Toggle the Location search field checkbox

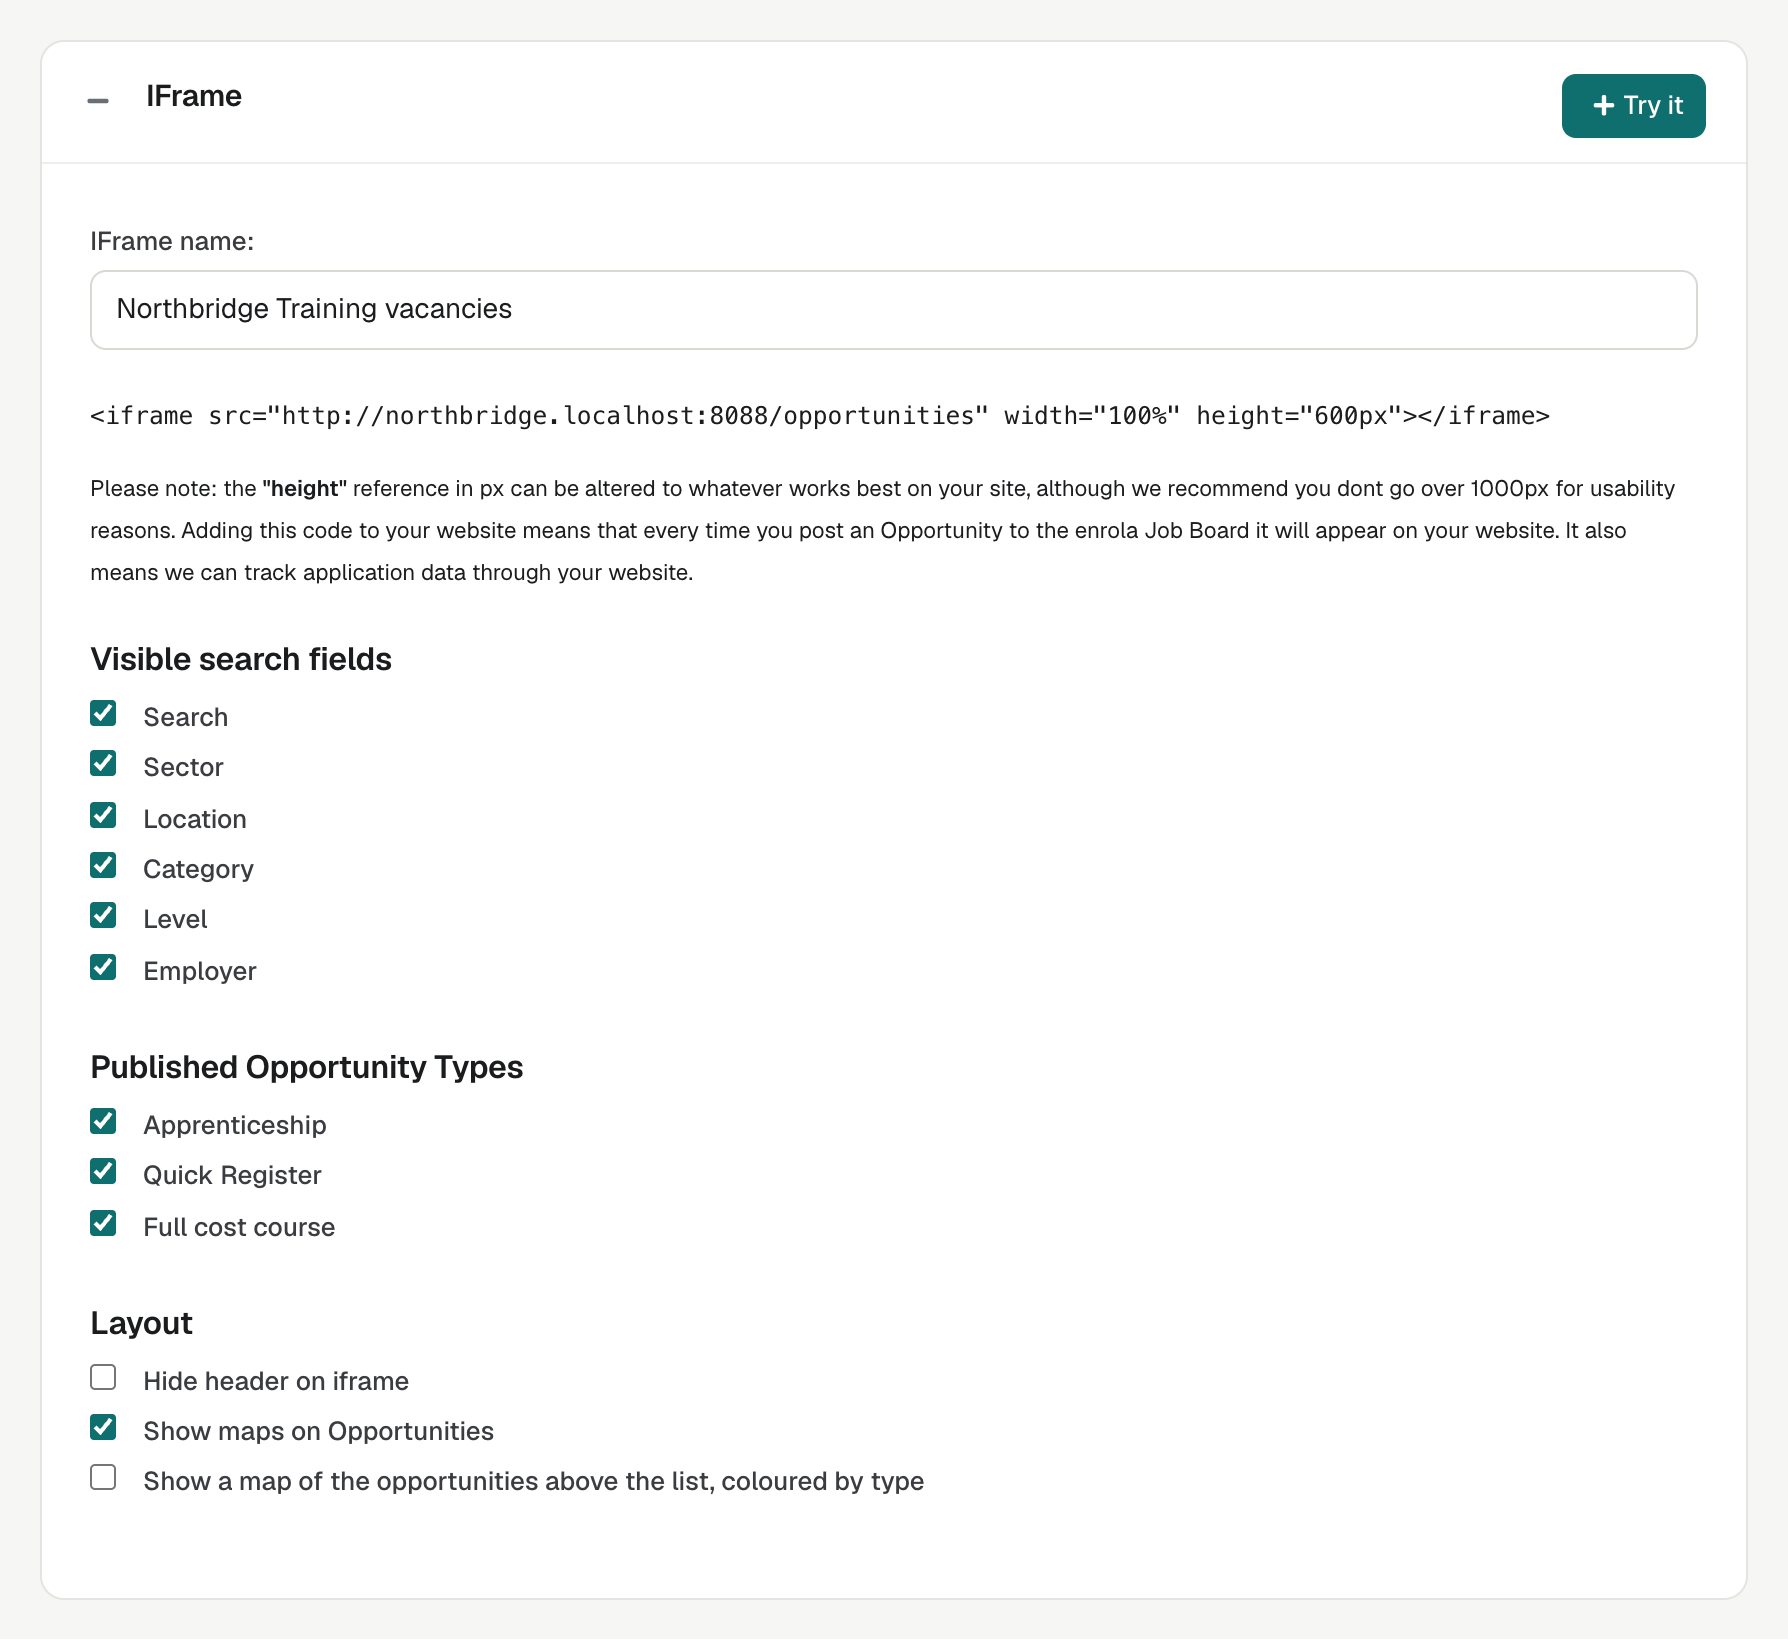coord(103,816)
